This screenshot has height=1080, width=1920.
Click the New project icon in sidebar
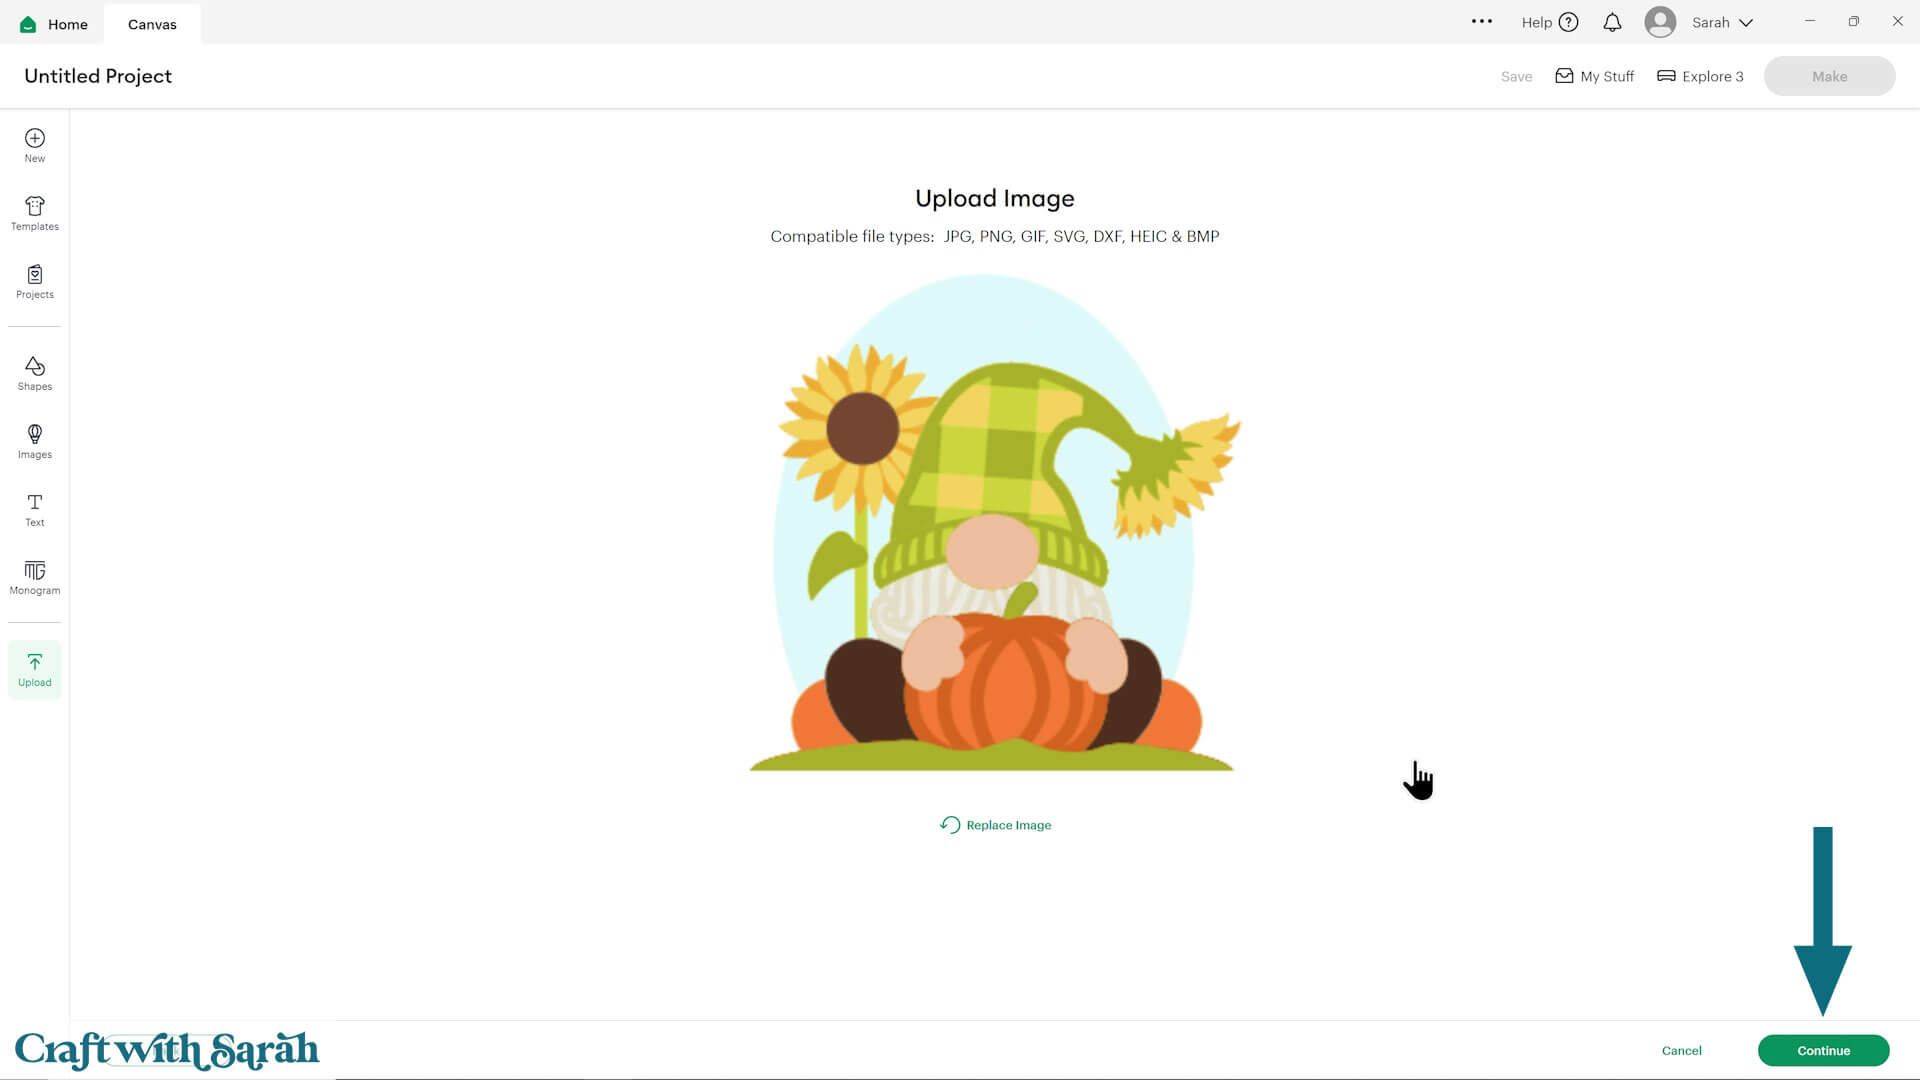34,145
